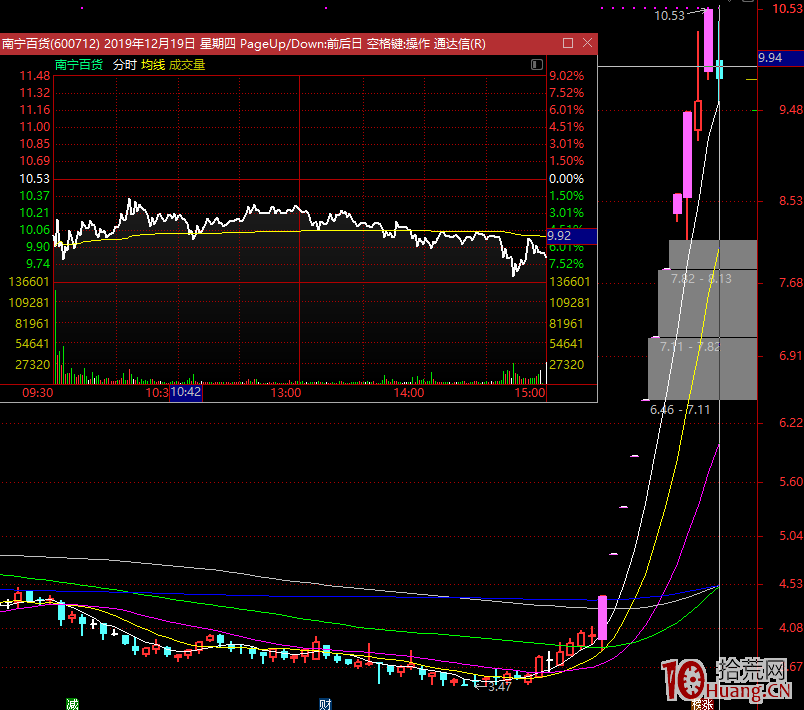Click the 9.48 K-line price axis label
The width and height of the screenshot is (804, 710).
[x=791, y=110]
